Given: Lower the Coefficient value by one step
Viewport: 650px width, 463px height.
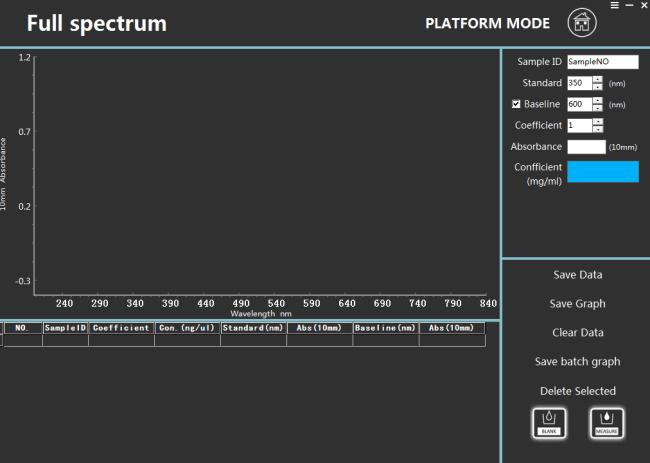Looking at the screenshot, I should point(598,129).
